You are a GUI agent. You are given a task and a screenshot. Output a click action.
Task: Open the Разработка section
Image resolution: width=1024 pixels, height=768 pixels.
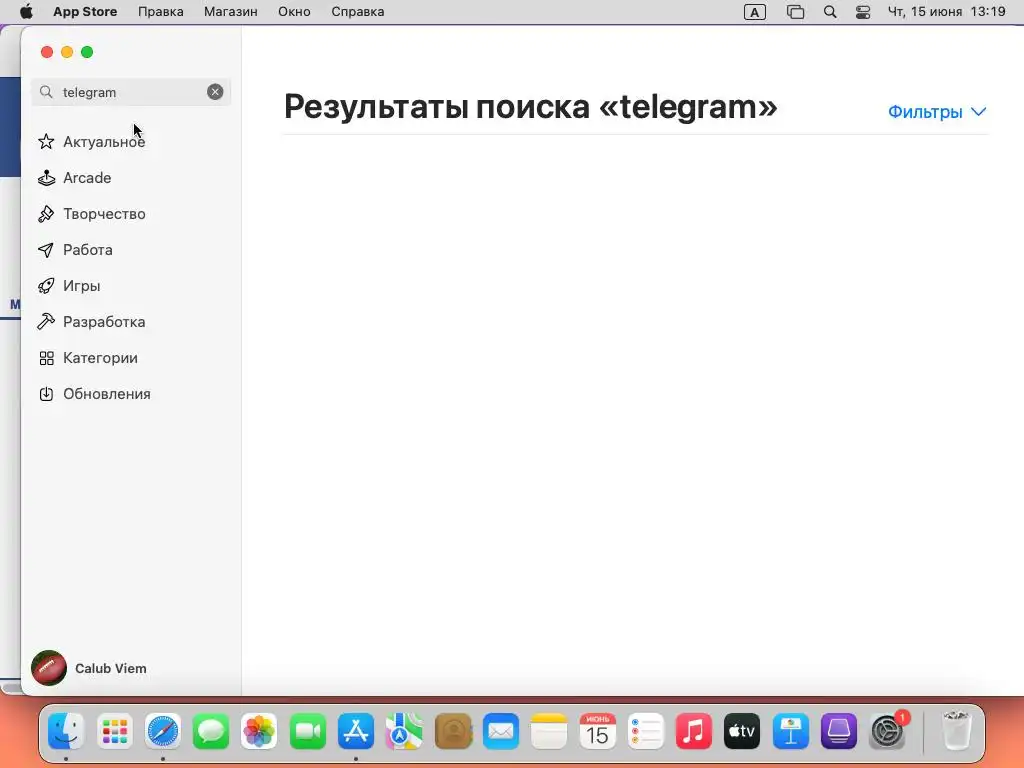(104, 321)
